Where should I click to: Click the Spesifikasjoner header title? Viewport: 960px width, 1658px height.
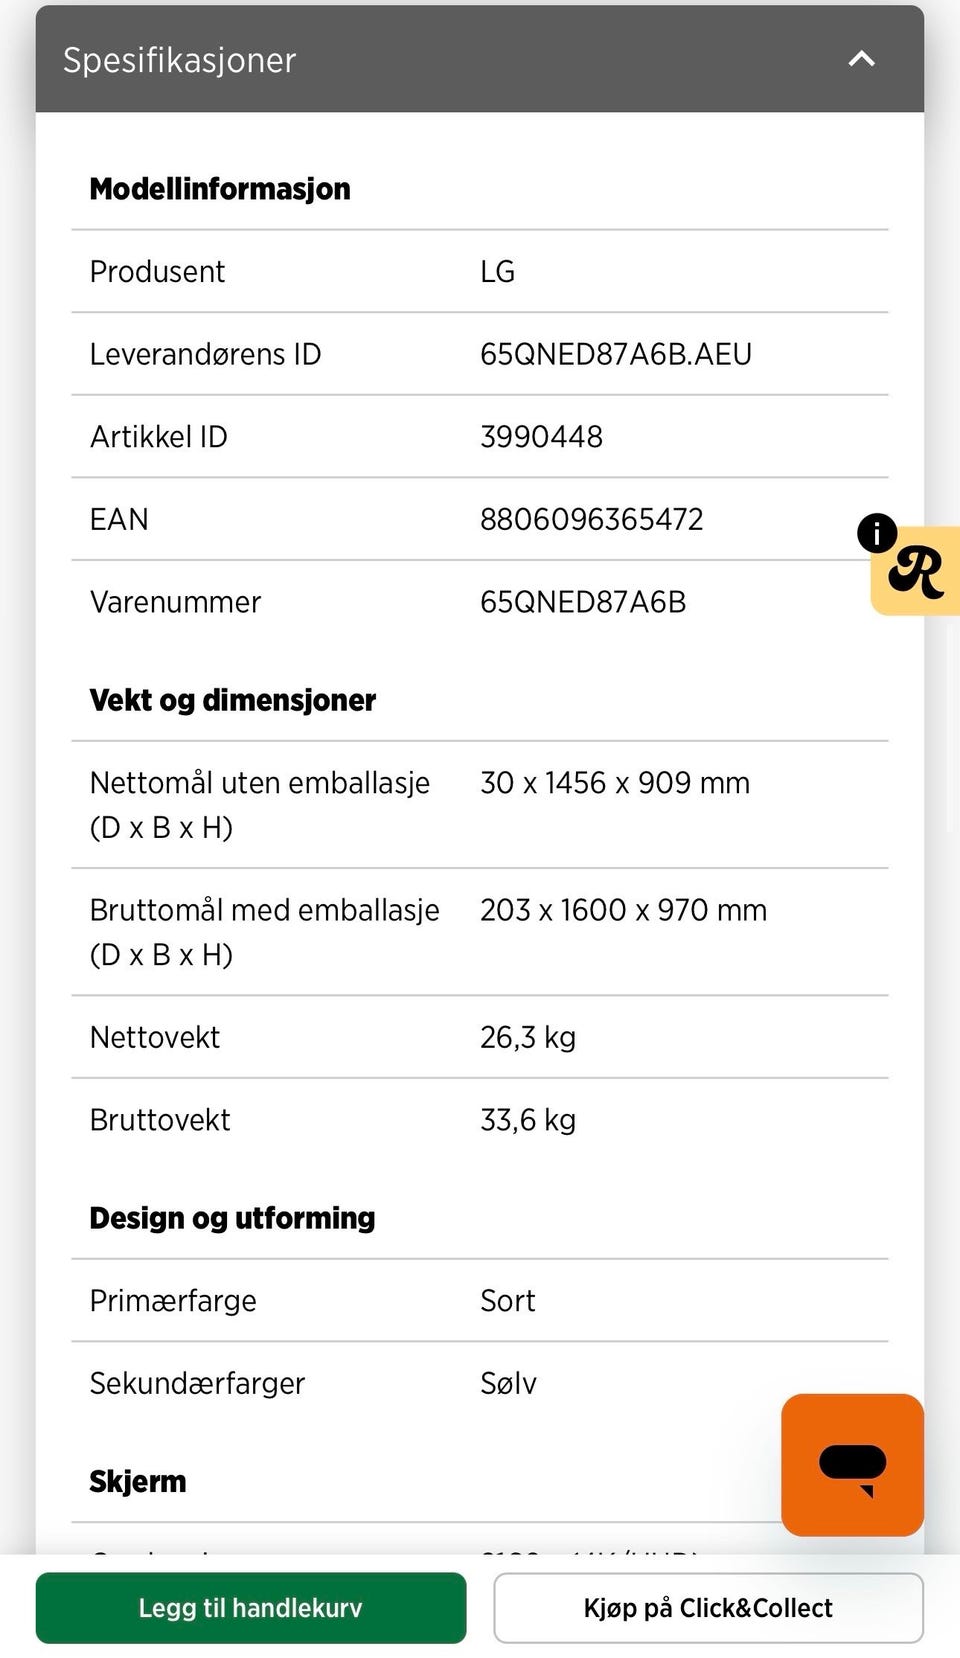[180, 60]
